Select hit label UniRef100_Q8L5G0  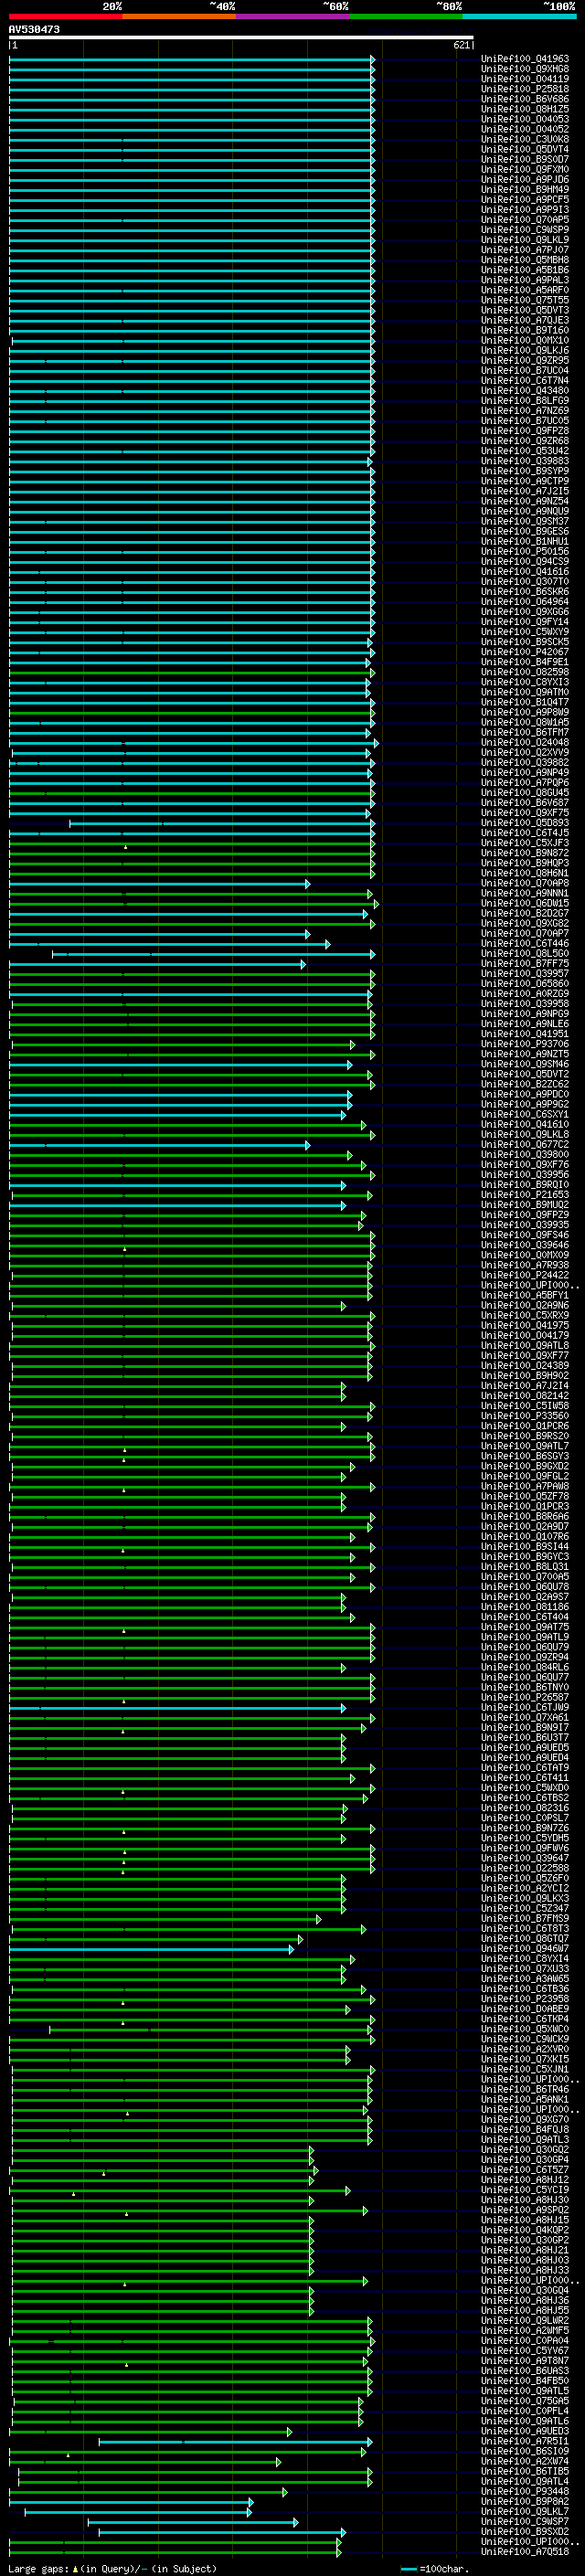pos(525,954)
